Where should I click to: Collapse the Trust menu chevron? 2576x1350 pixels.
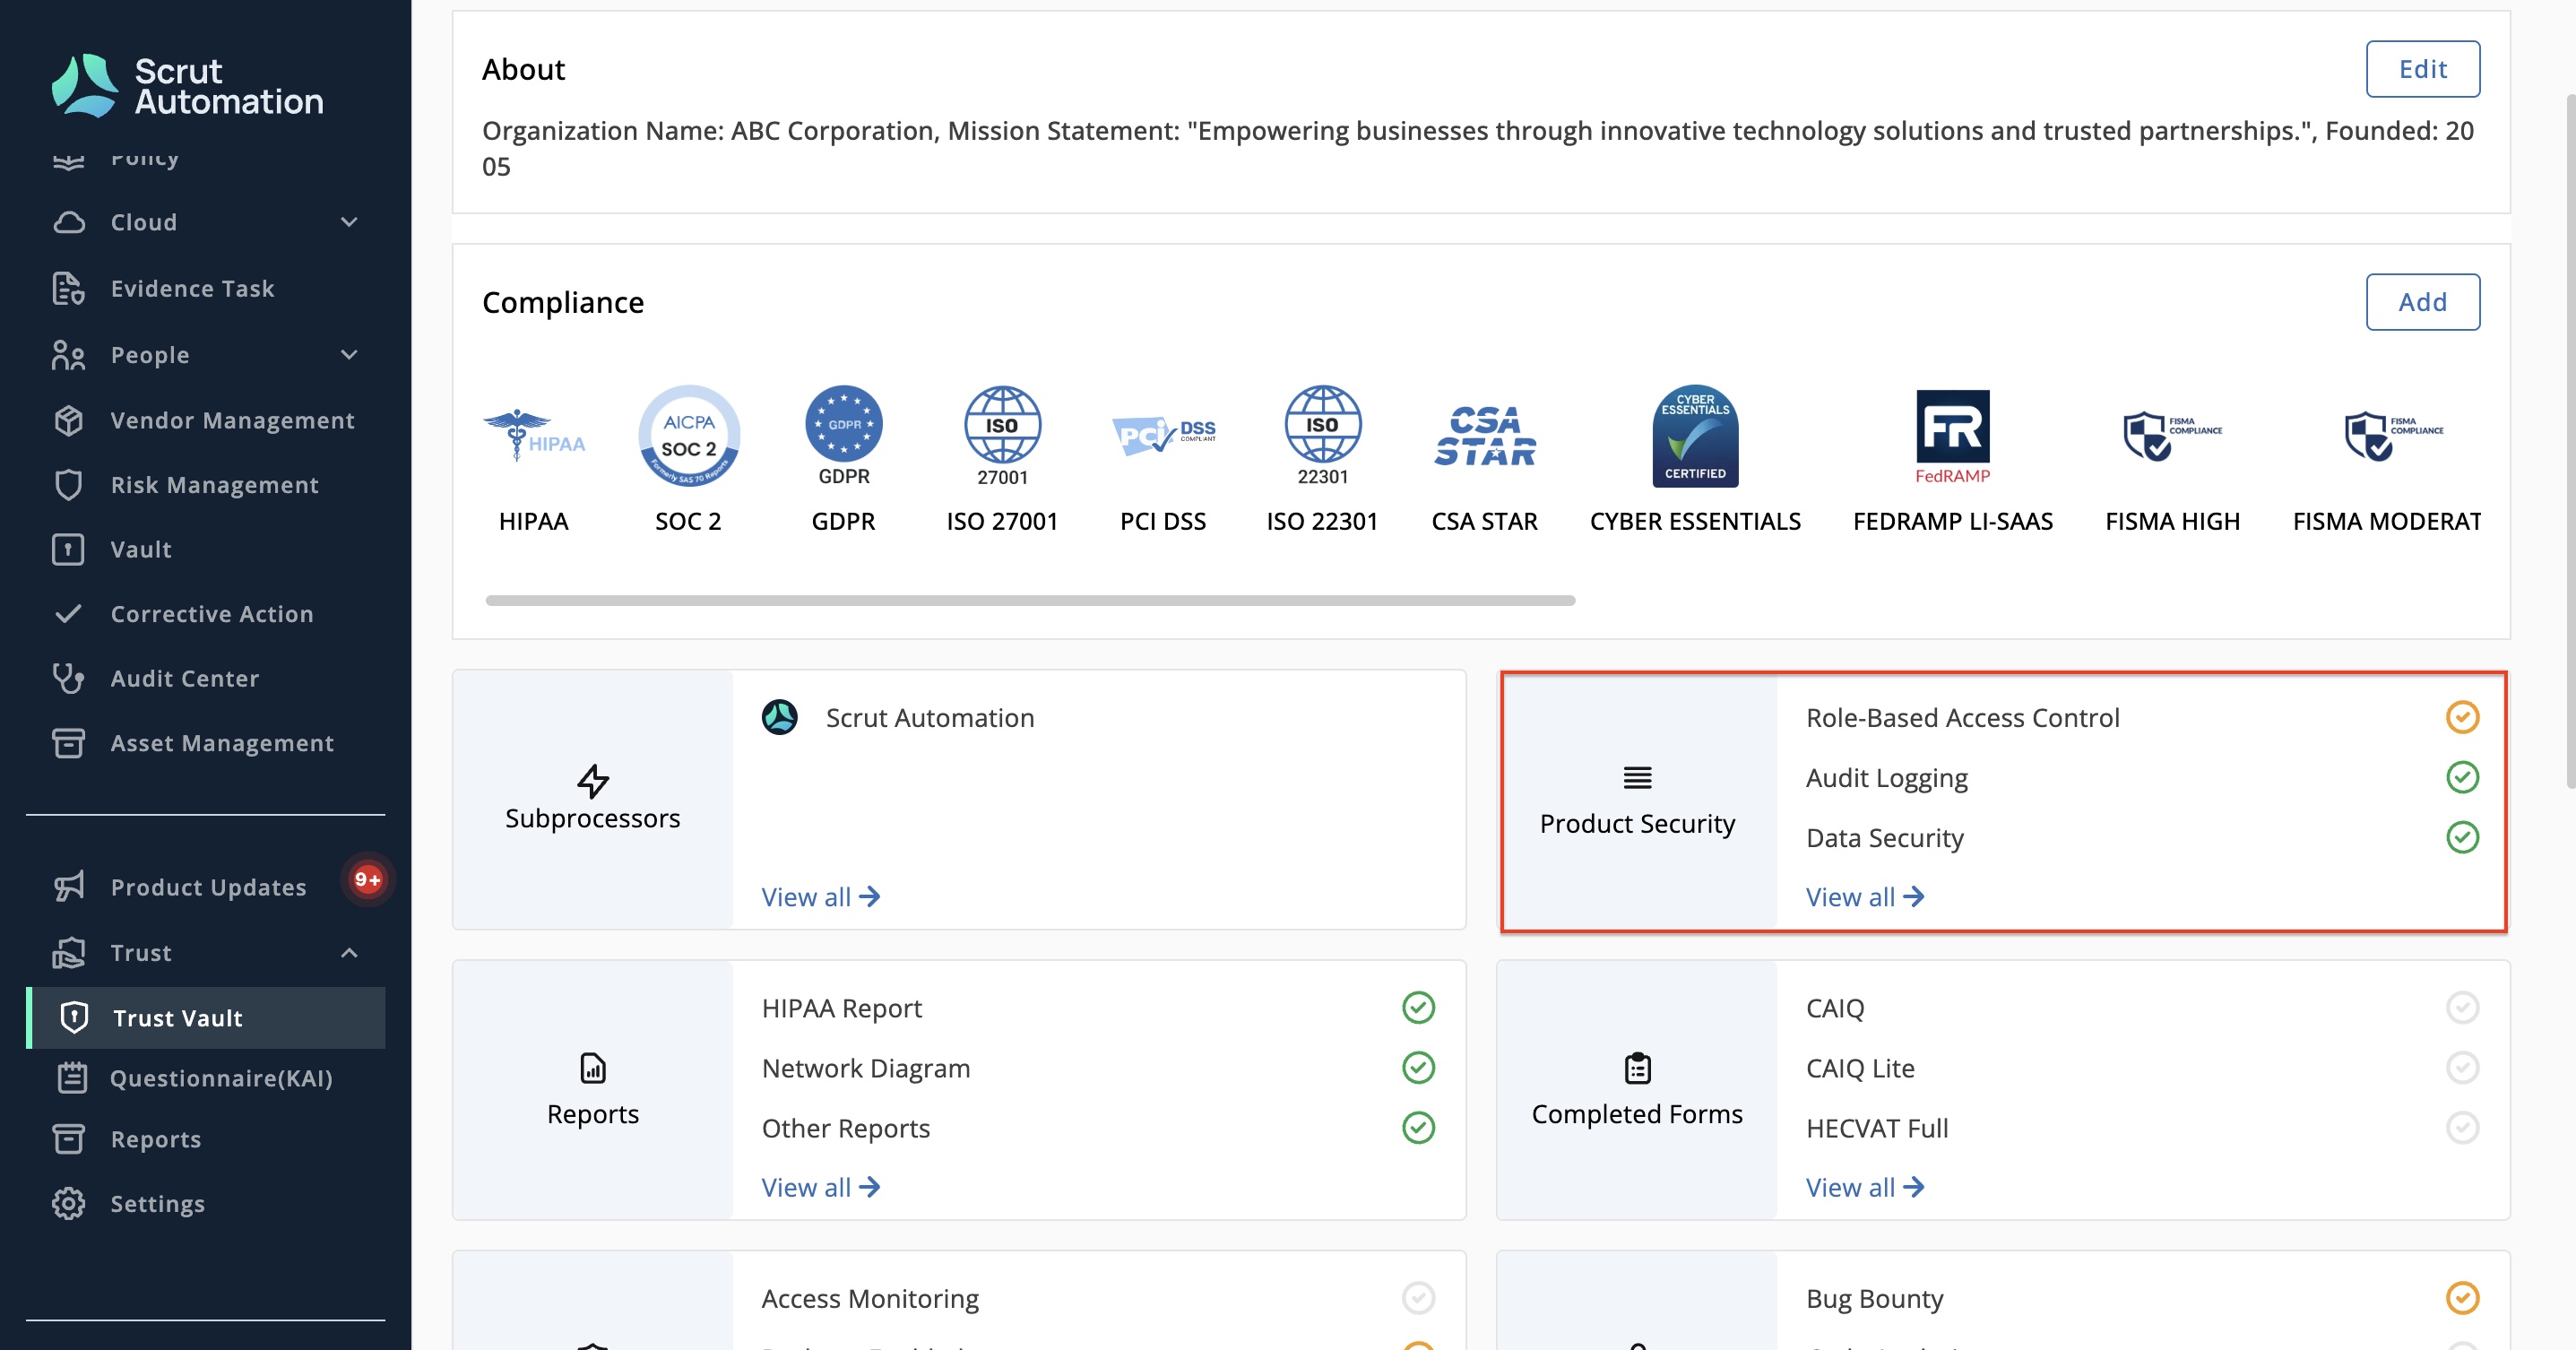349,953
